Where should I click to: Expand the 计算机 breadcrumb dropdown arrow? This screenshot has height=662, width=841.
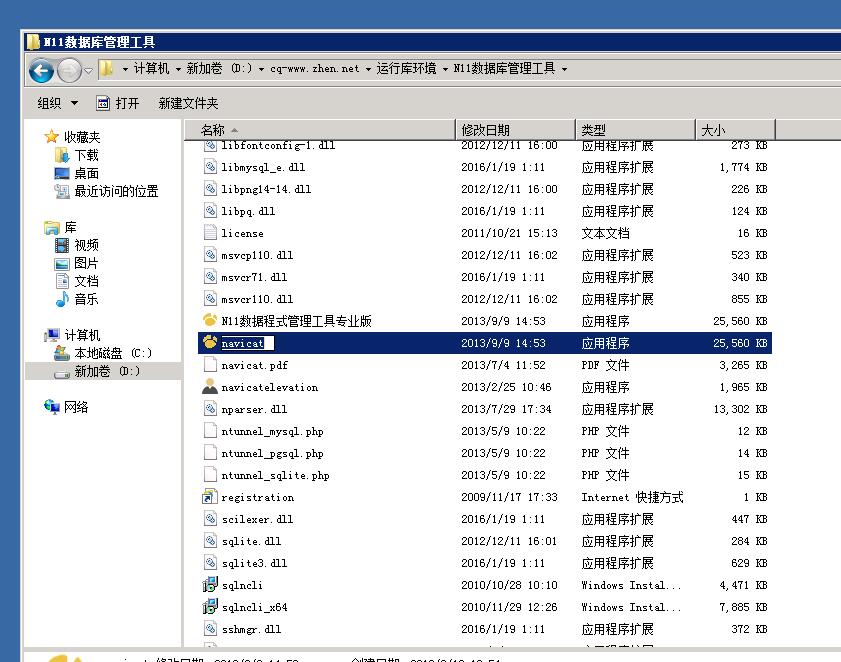point(178,69)
